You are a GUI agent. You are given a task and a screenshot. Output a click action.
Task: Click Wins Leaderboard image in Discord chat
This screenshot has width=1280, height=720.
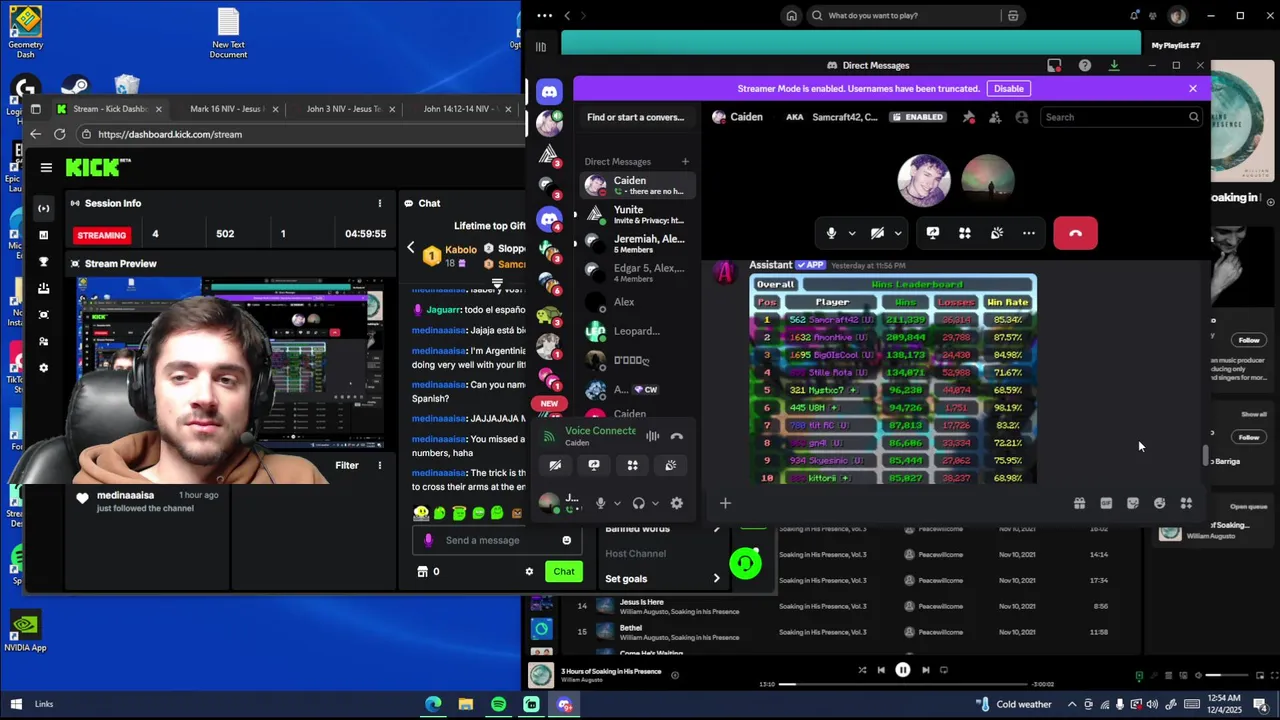893,379
